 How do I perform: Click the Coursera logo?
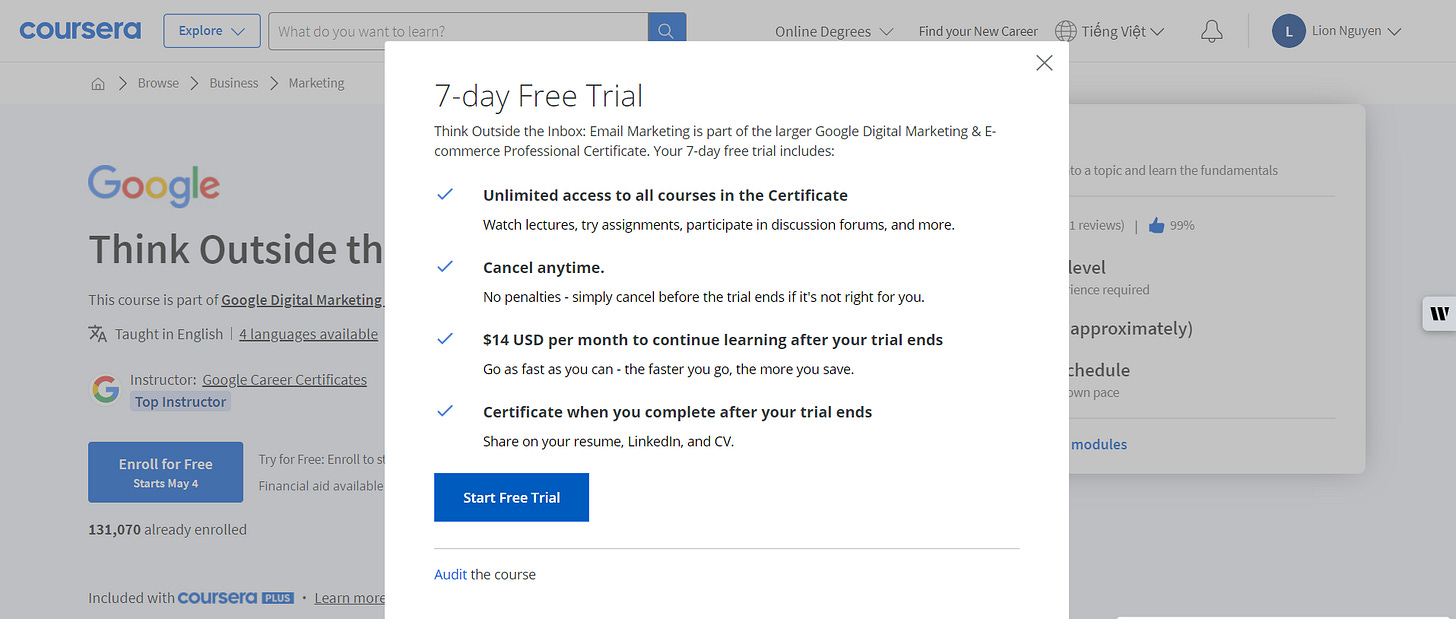[x=80, y=31]
